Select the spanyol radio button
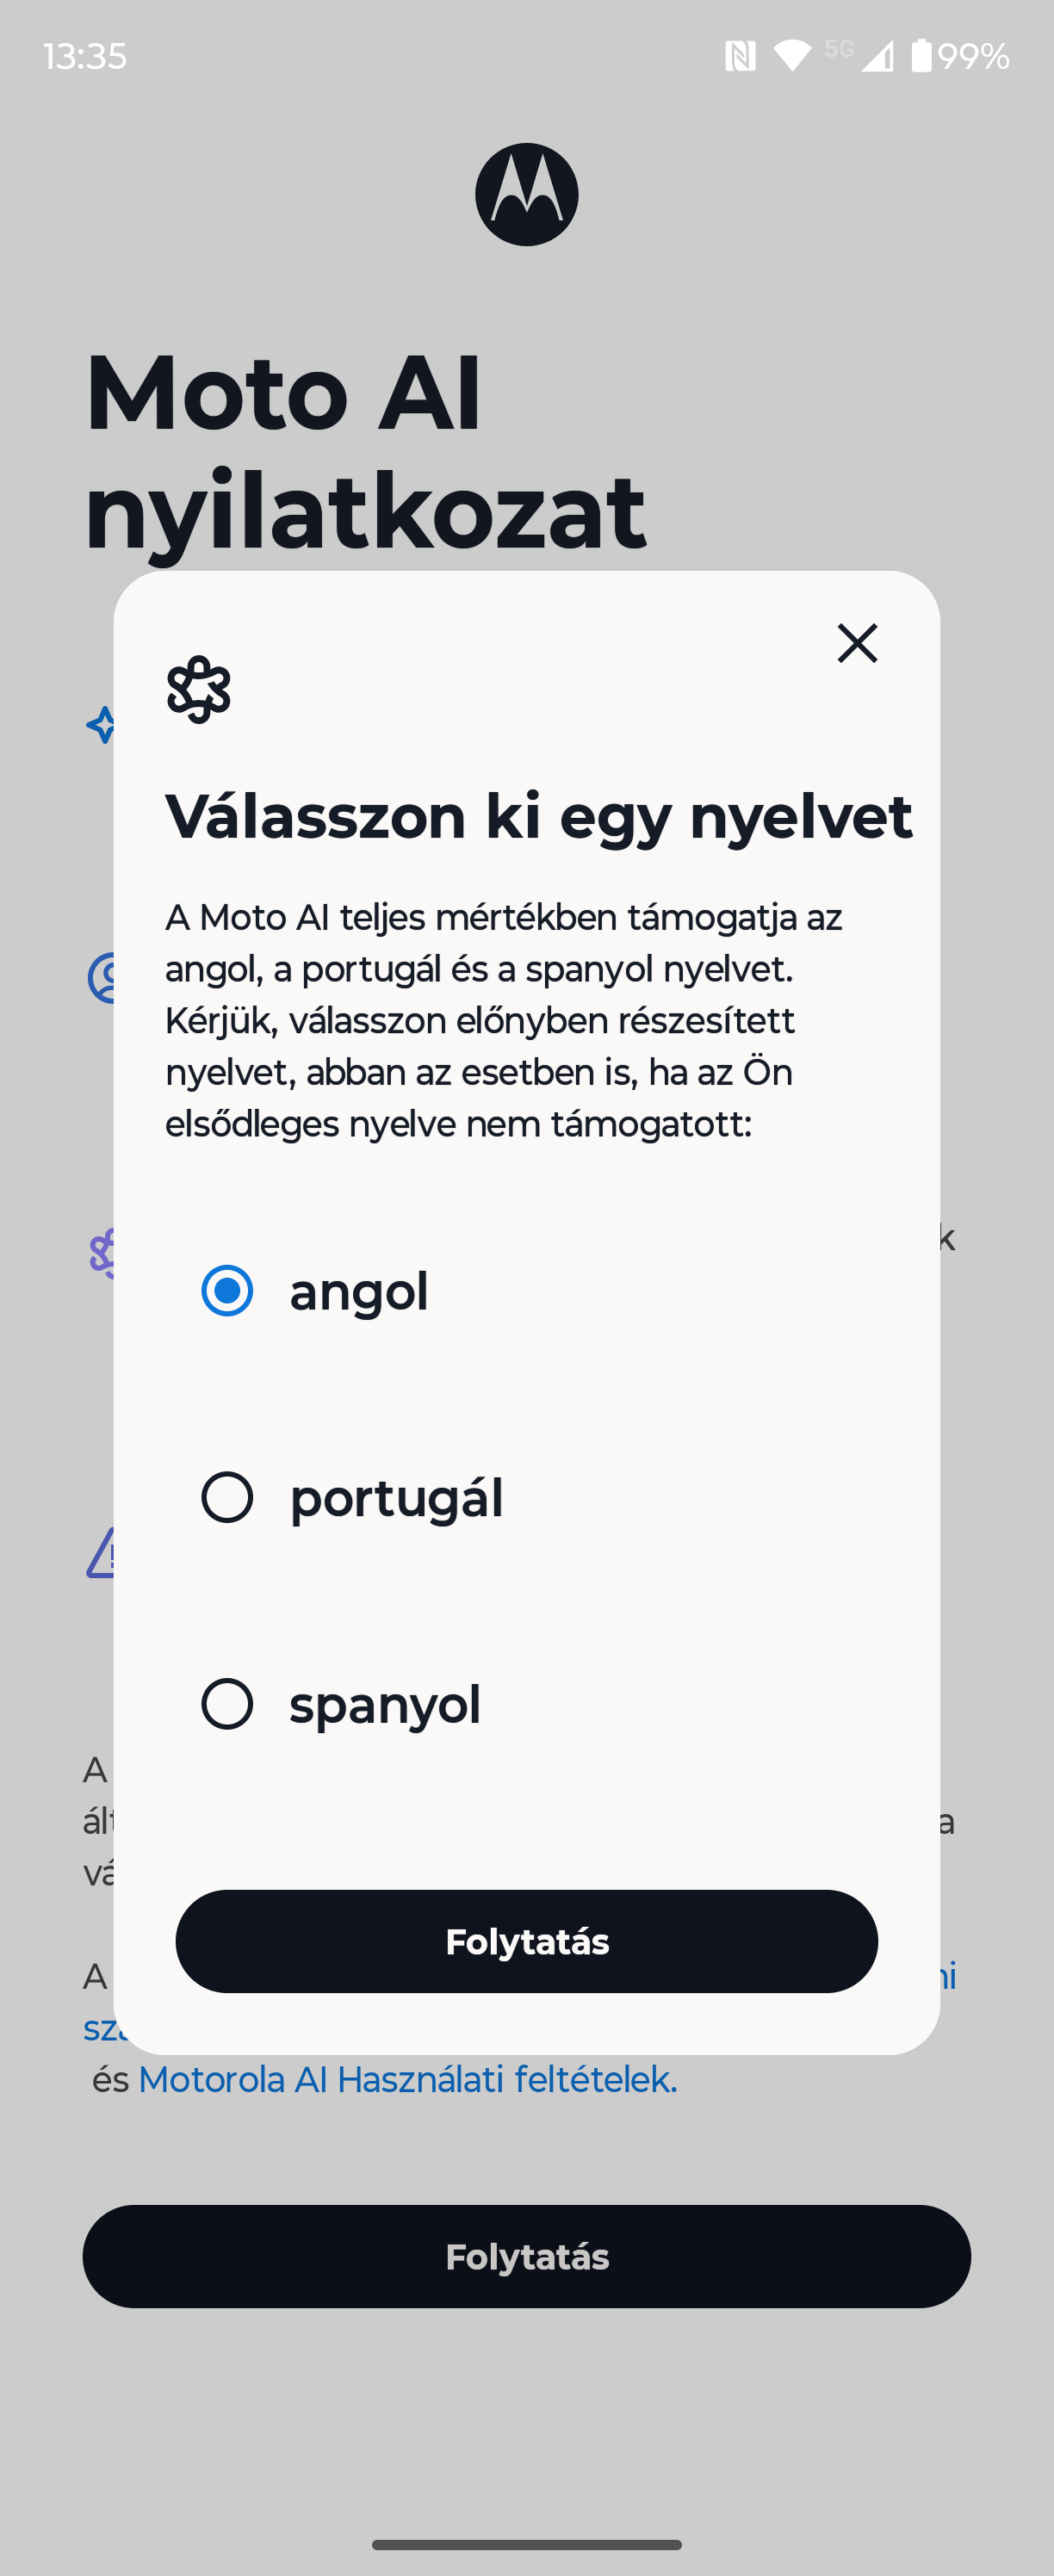Screen dimensions: 1054x2576 pos(227,1703)
